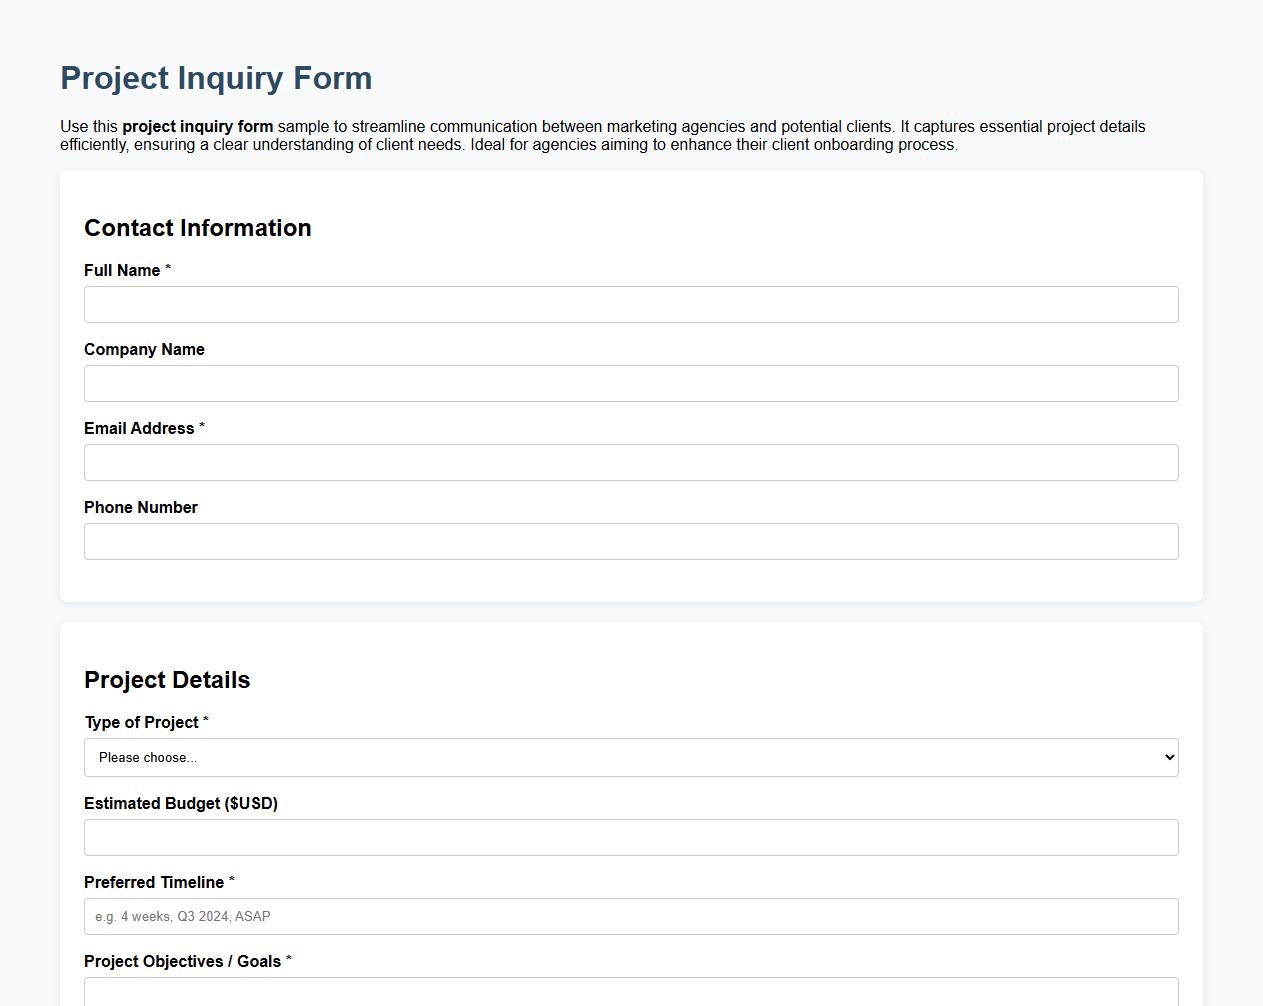
Task: Open the Type of Project dropdown
Action: 631,757
